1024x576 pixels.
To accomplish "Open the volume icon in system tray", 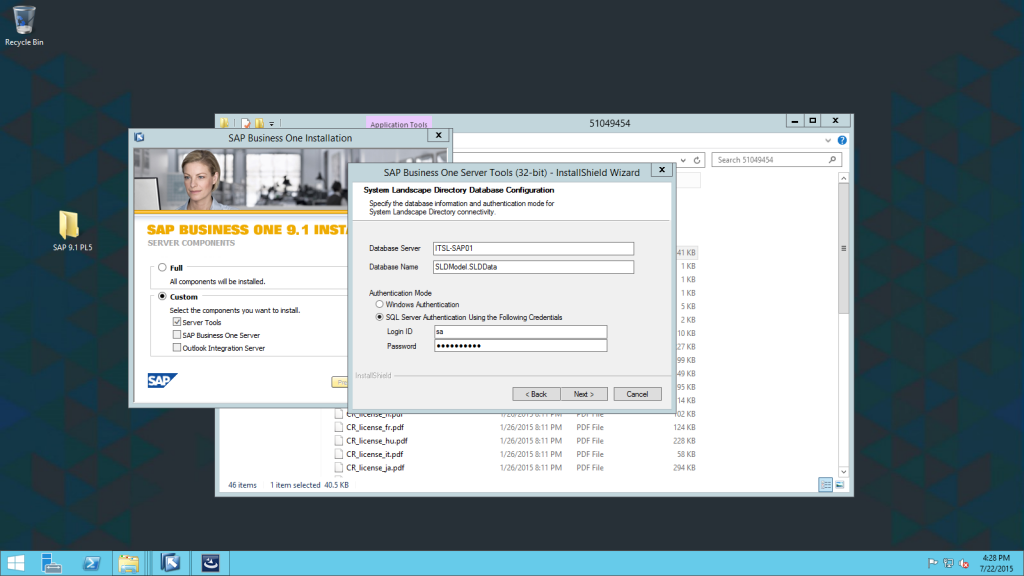I will pos(964,563).
